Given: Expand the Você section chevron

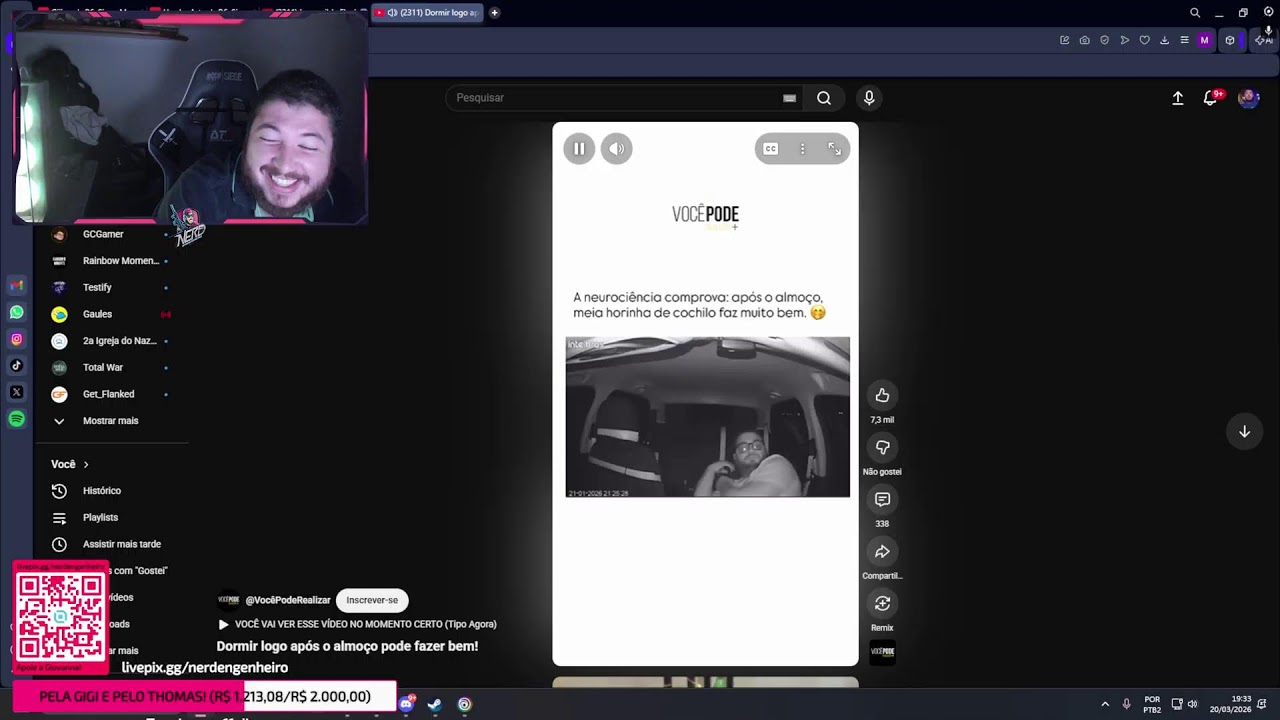Looking at the screenshot, I should tap(86, 464).
